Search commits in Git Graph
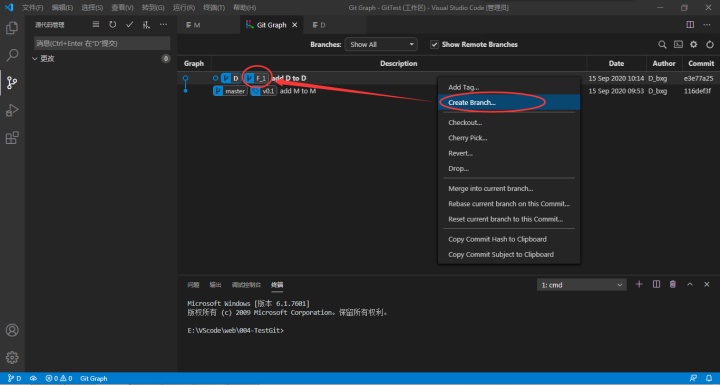Viewport: 720px width, 385px height. pos(662,45)
